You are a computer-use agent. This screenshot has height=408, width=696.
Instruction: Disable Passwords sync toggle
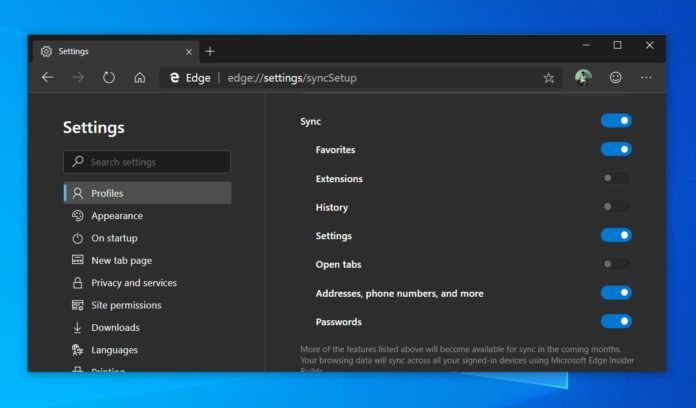616,321
